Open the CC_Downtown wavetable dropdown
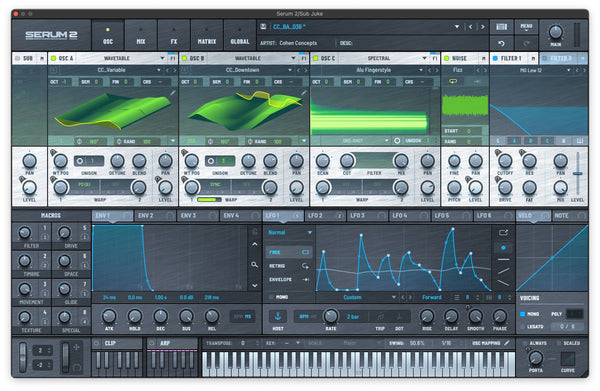Screen dimensions: 600x391 point(290,70)
